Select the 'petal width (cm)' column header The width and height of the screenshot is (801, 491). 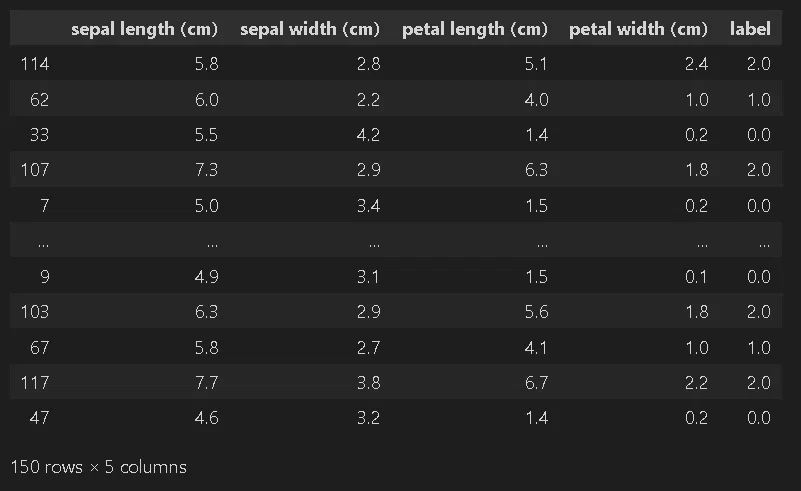638,29
